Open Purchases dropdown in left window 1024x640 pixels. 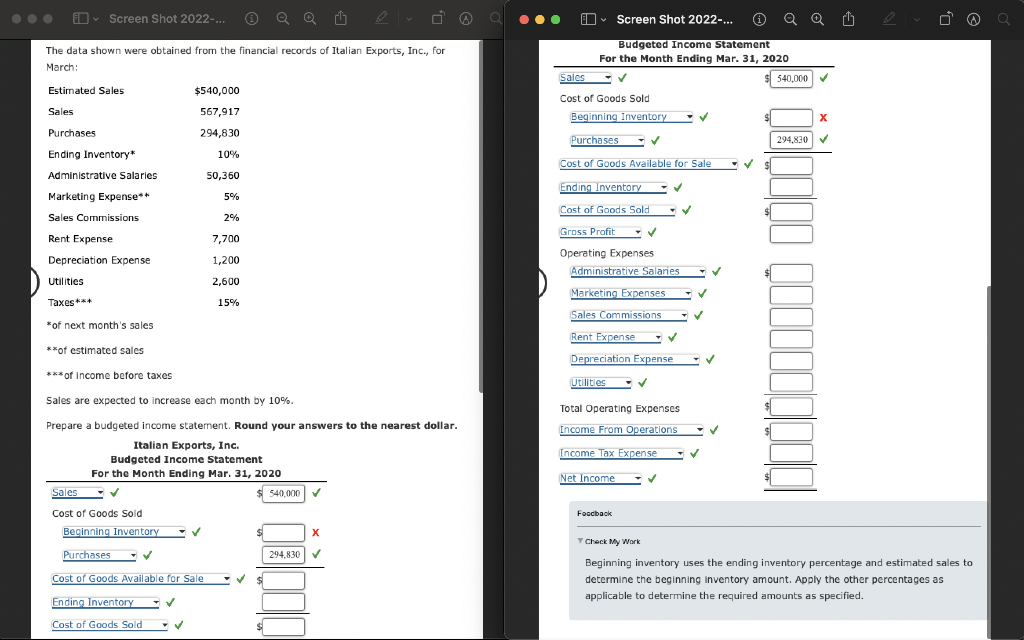click(99, 555)
